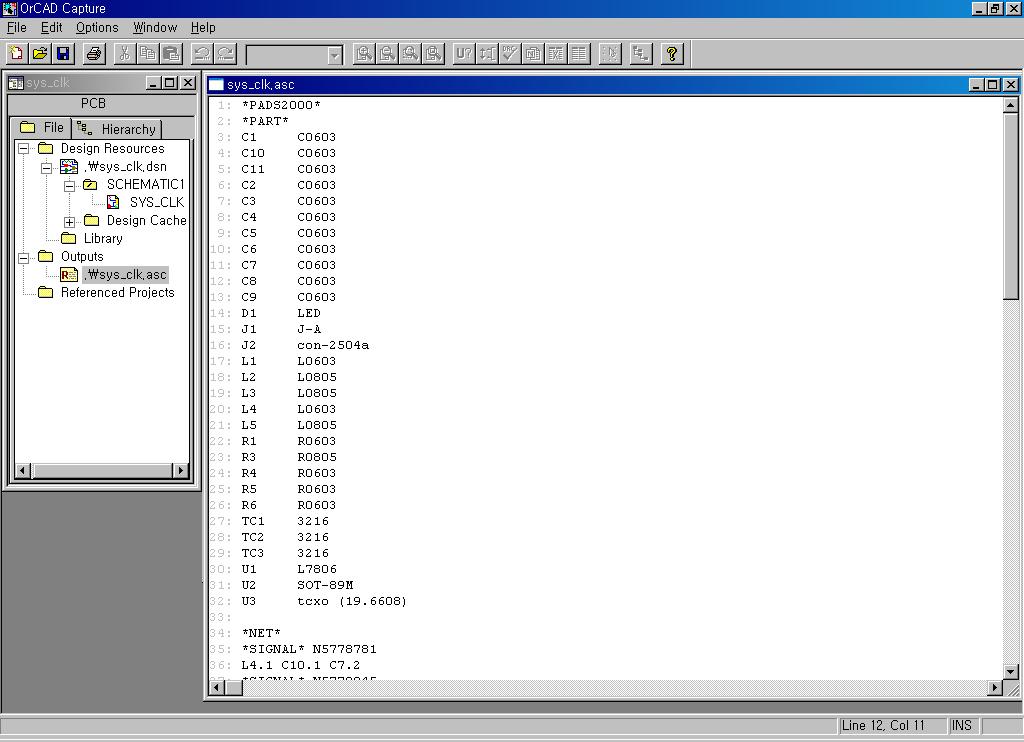Screen dimensions: 1024x742
Task: Click the Project Manager toolbar icon
Action: coord(641,54)
